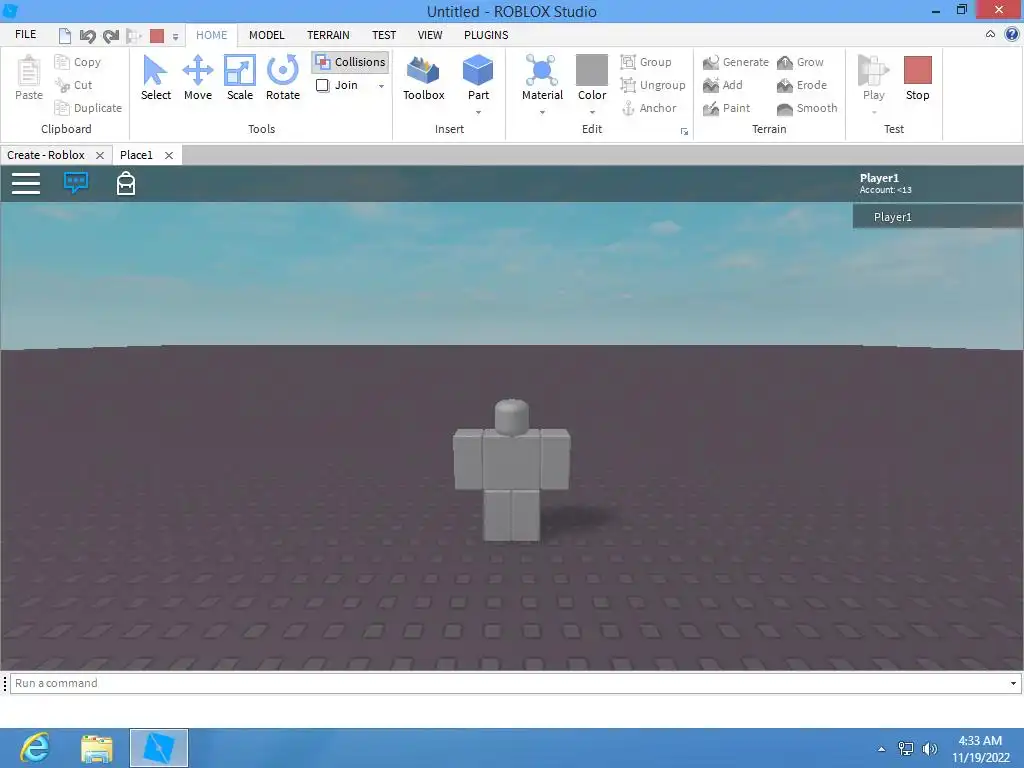Viewport: 1024px width, 768px height.
Task: Click the Copy button
Action: click(78, 62)
